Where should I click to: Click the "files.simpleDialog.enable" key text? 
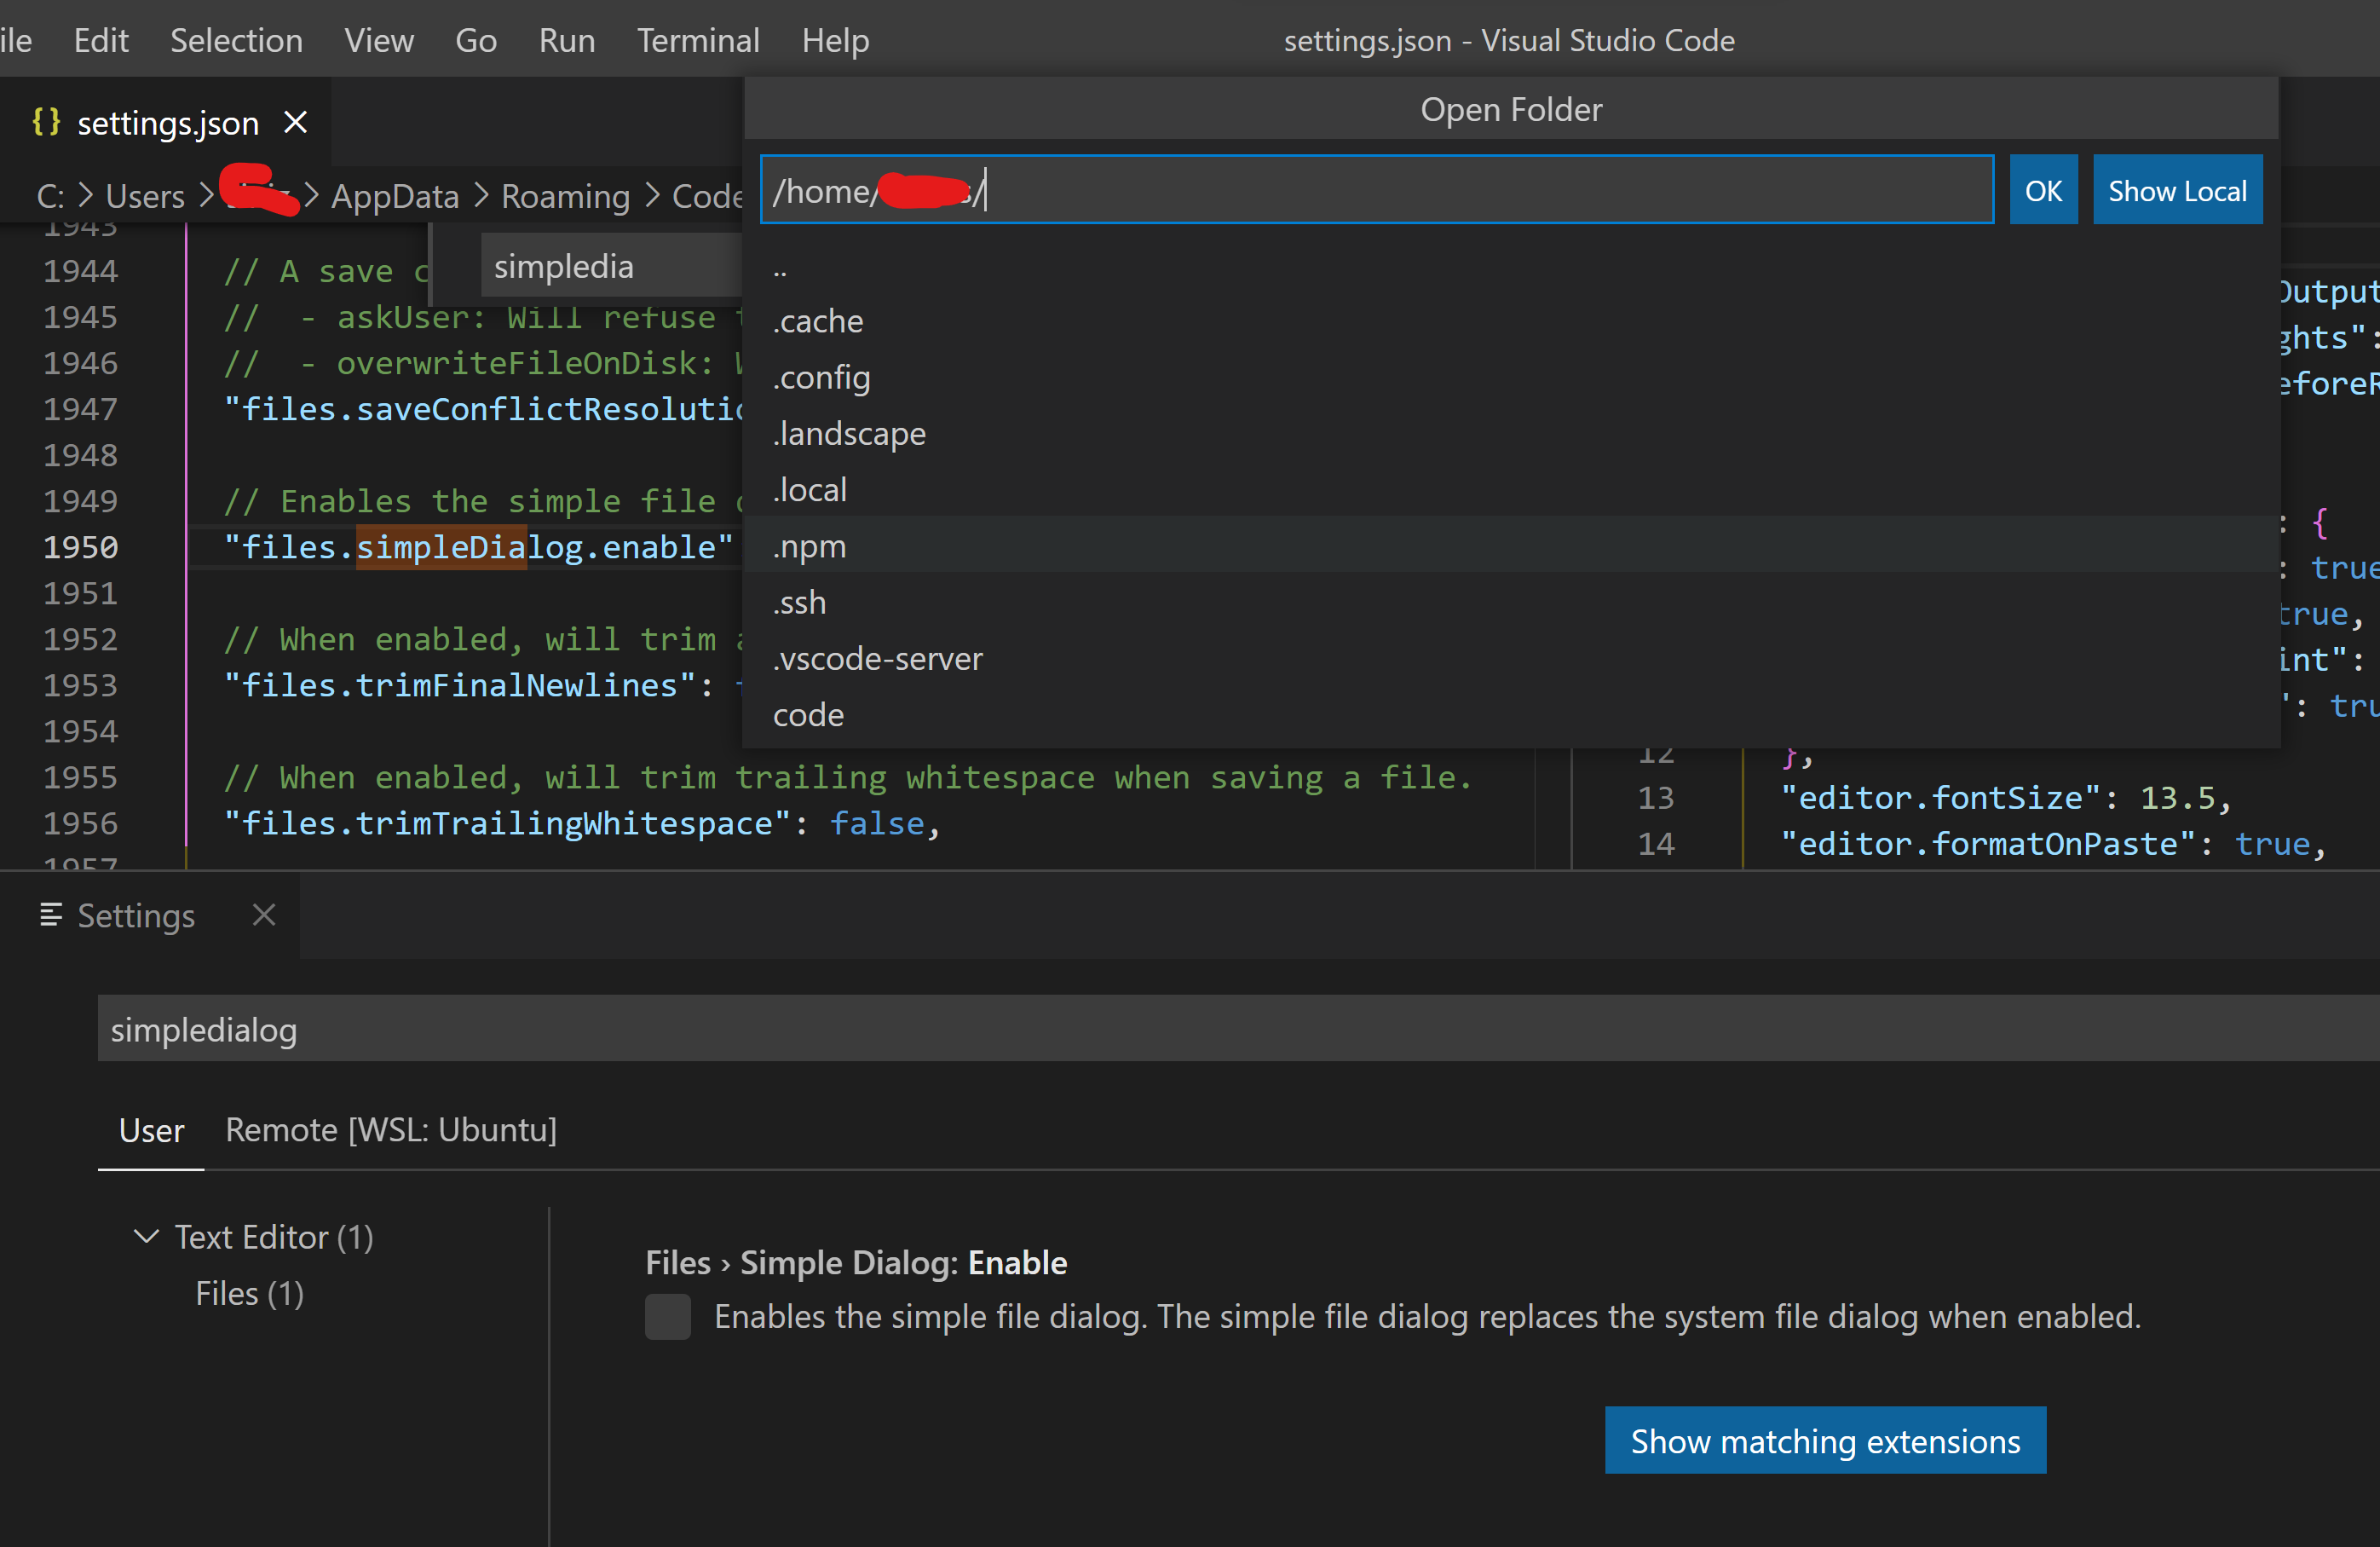[x=479, y=547]
